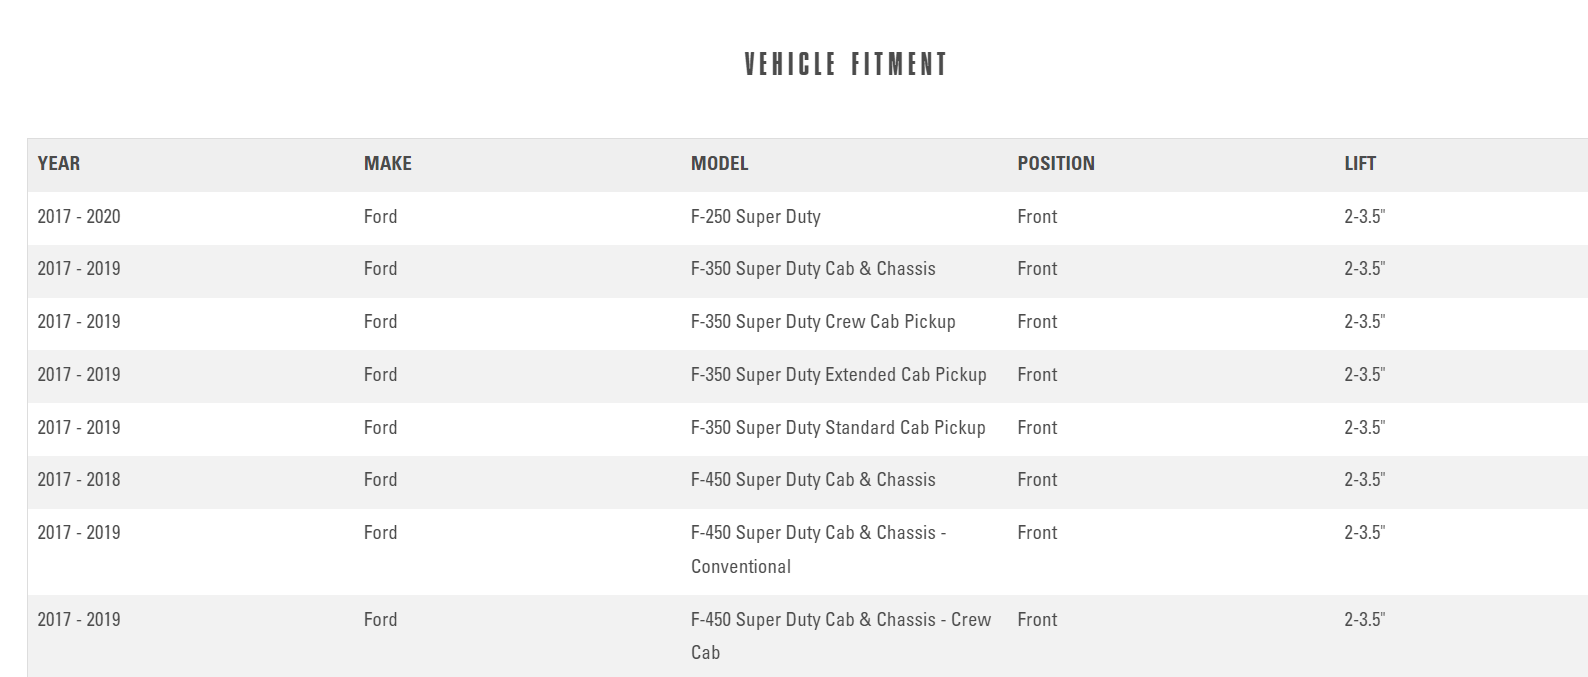Click the F-350 Super Duty Crew Cab Pickup cell
This screenshot has width=1588, height=677.
[823, 321]
